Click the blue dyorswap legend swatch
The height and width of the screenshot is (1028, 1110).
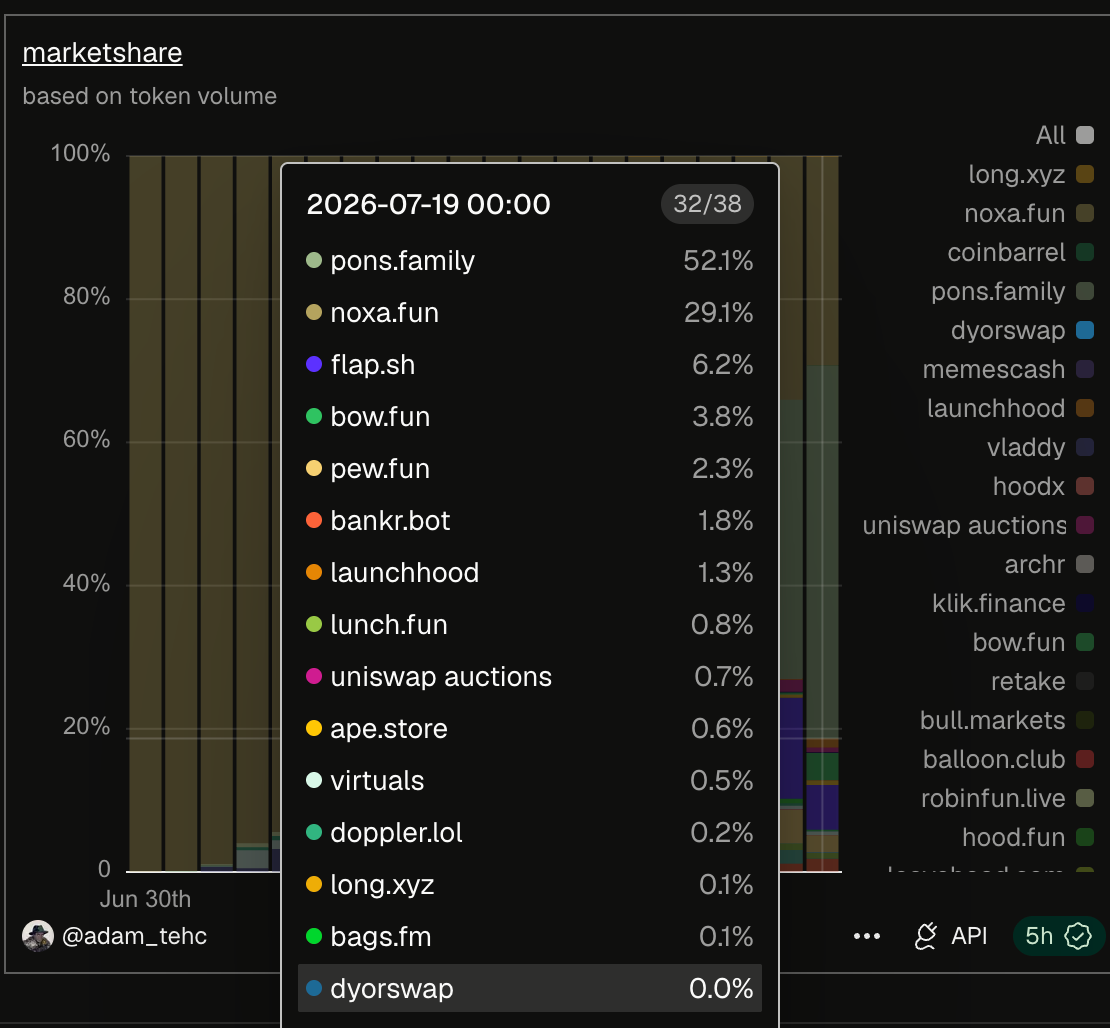click(x=1085, y=330)
